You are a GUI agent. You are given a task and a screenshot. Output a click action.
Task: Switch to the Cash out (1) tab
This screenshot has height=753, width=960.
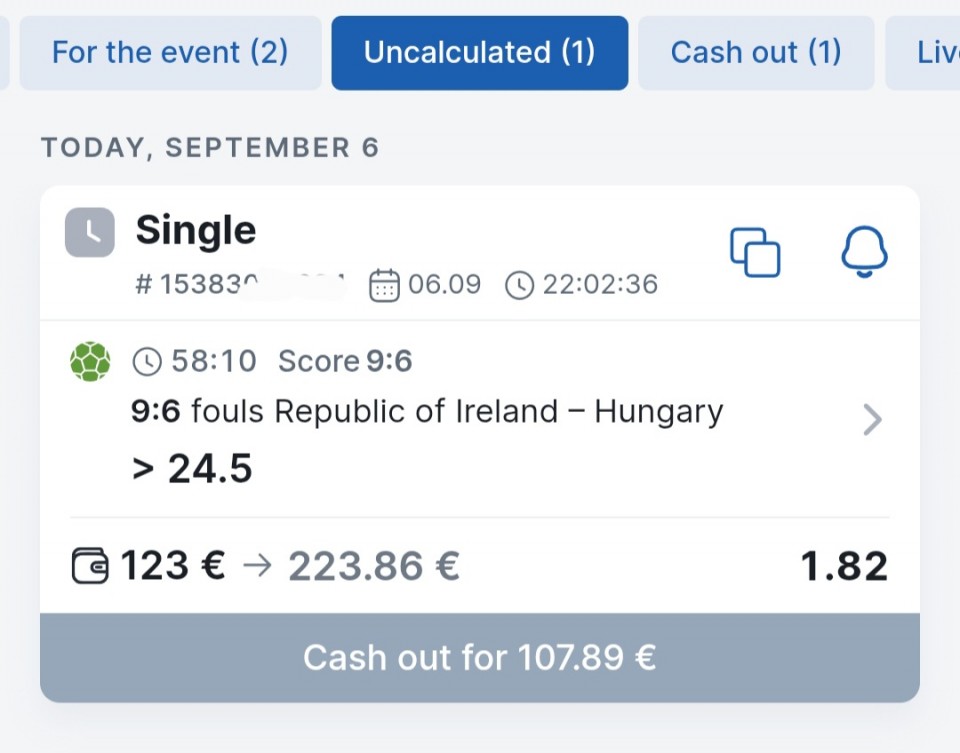[756, 53]
